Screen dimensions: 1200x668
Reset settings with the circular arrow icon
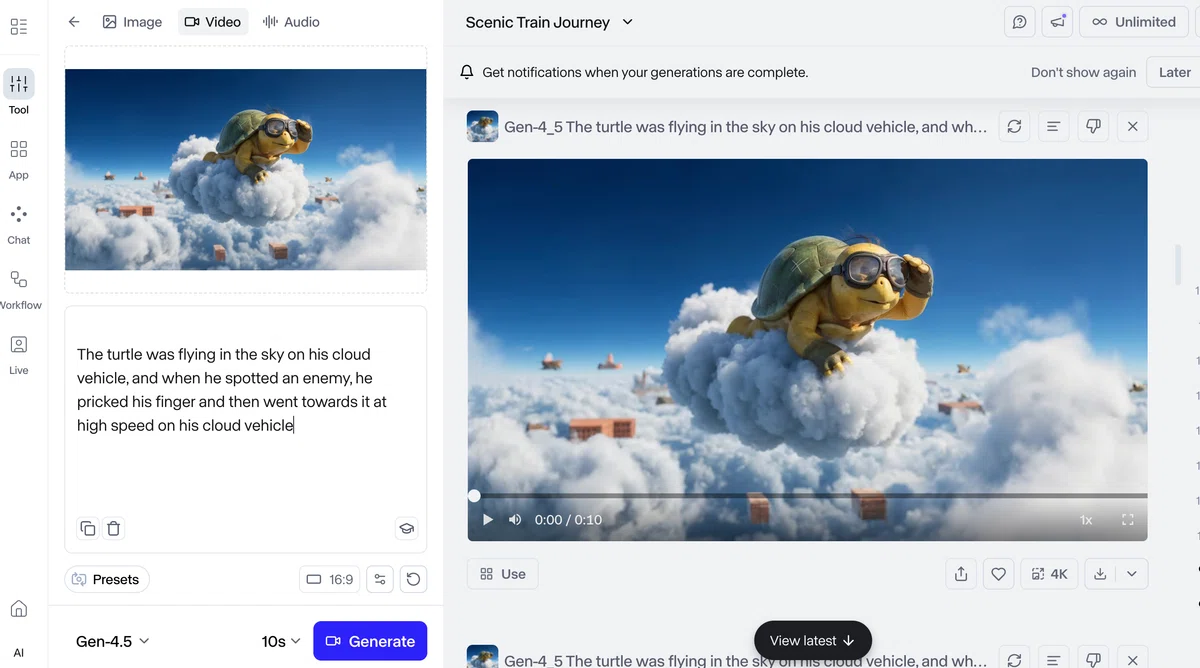click(413, 579)
